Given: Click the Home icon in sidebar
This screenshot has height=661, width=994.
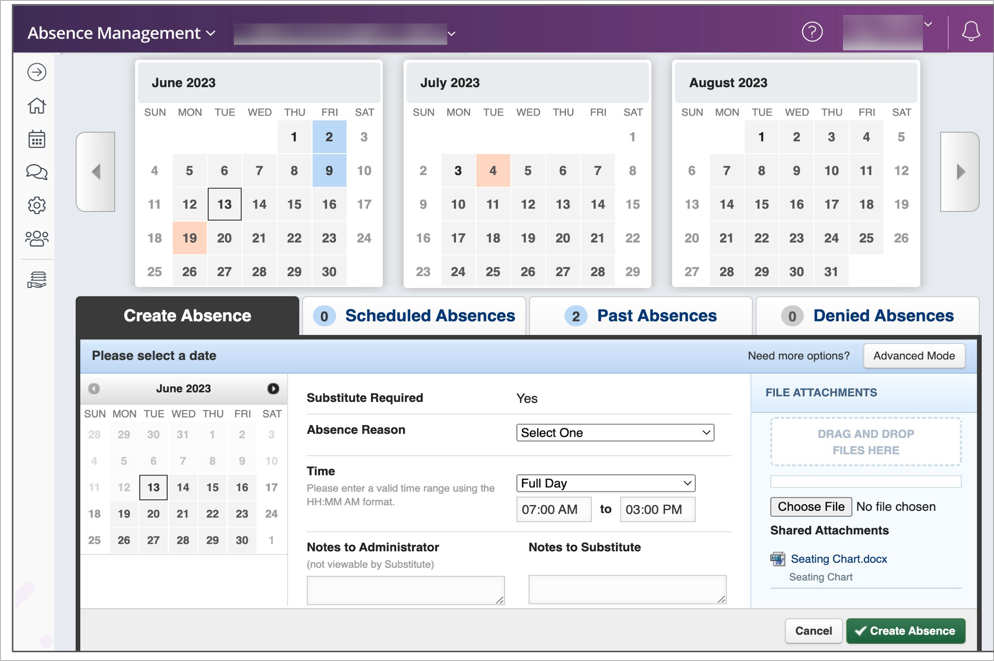Looking at the screenshot, I should (x=37, y=106).
